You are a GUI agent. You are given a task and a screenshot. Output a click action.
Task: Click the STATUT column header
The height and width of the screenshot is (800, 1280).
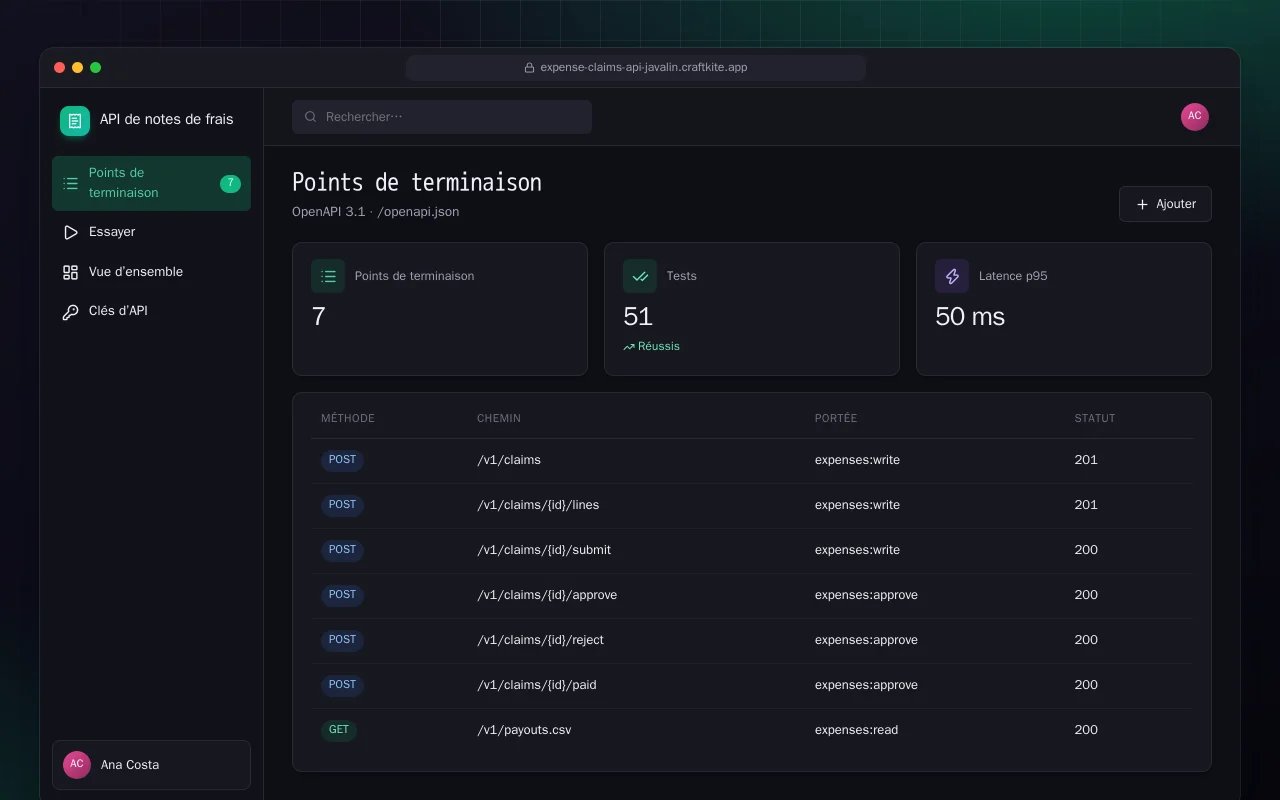(1095, 418)
